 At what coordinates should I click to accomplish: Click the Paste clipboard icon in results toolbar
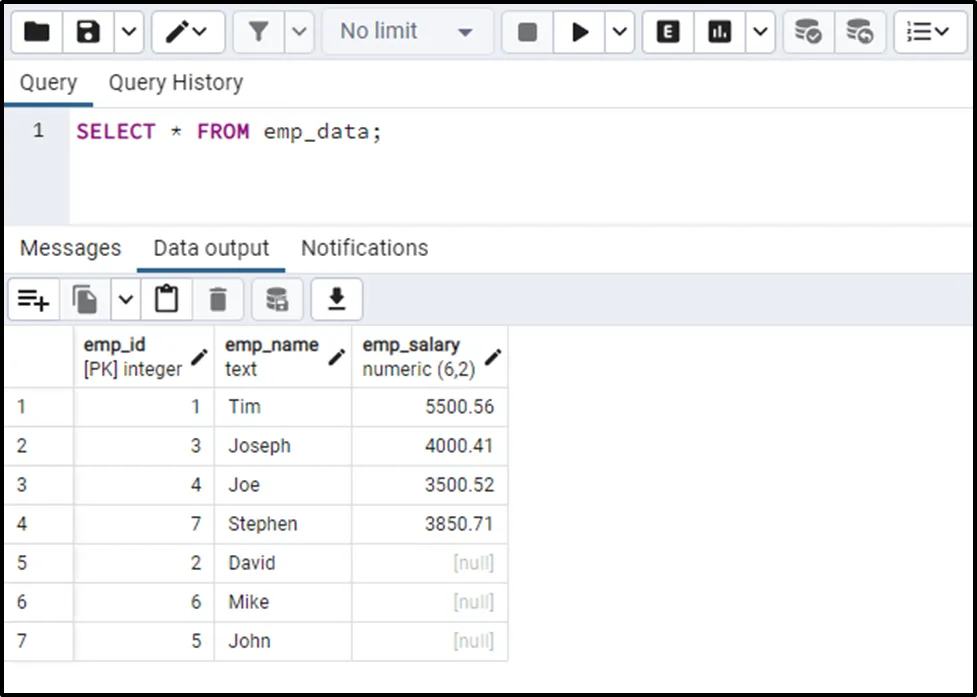click(x=166, y=299)
